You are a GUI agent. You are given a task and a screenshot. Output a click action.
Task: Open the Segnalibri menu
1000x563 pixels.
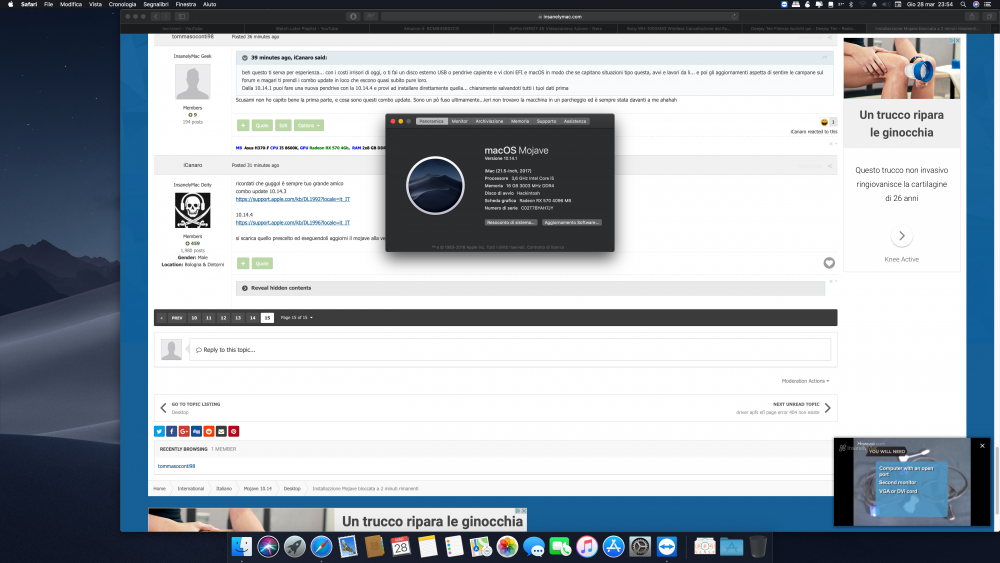point(156,4)
